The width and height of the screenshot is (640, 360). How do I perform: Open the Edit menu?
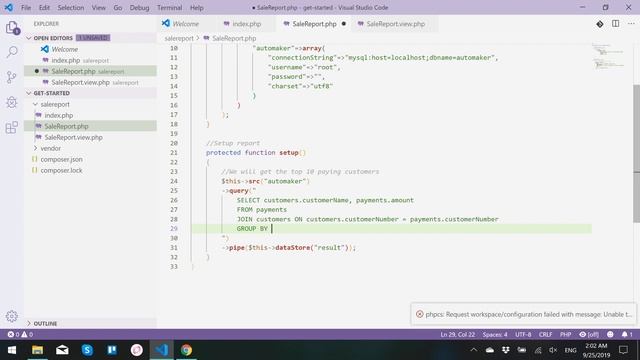(44, 7)
